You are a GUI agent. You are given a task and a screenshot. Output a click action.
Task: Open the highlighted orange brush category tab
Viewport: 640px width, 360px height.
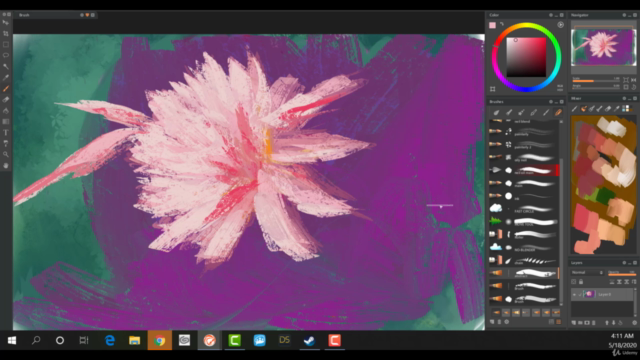click(558, 112)
